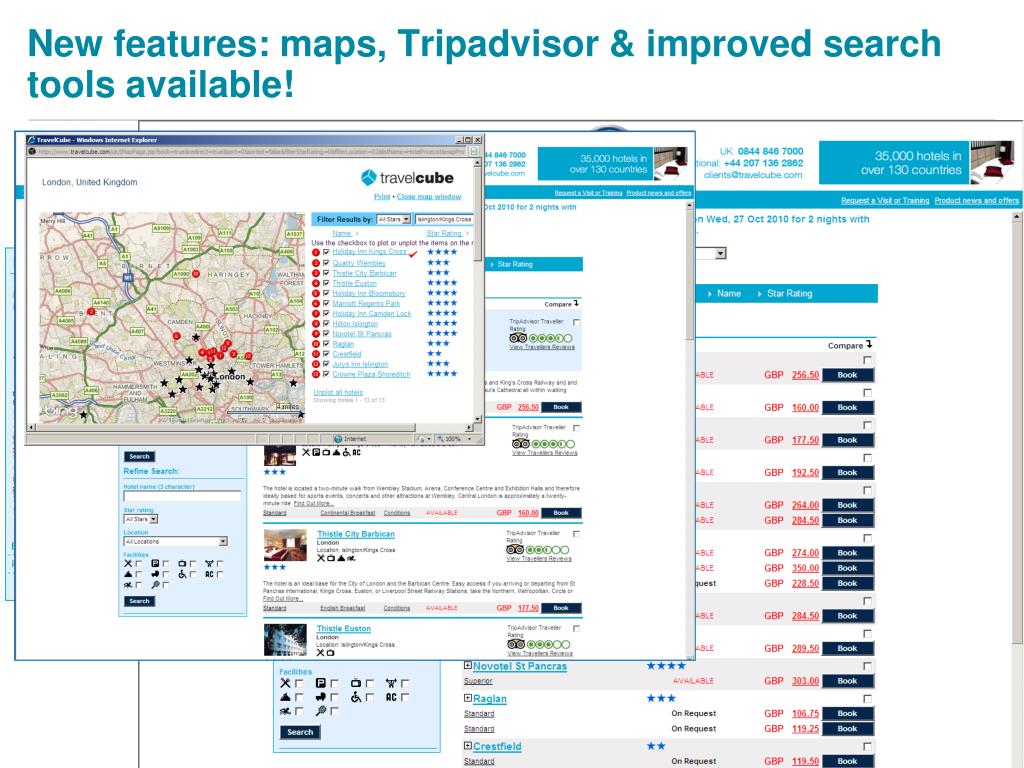Expand Crestfield hotel row
1024x768 pixels.
point(468,745)
